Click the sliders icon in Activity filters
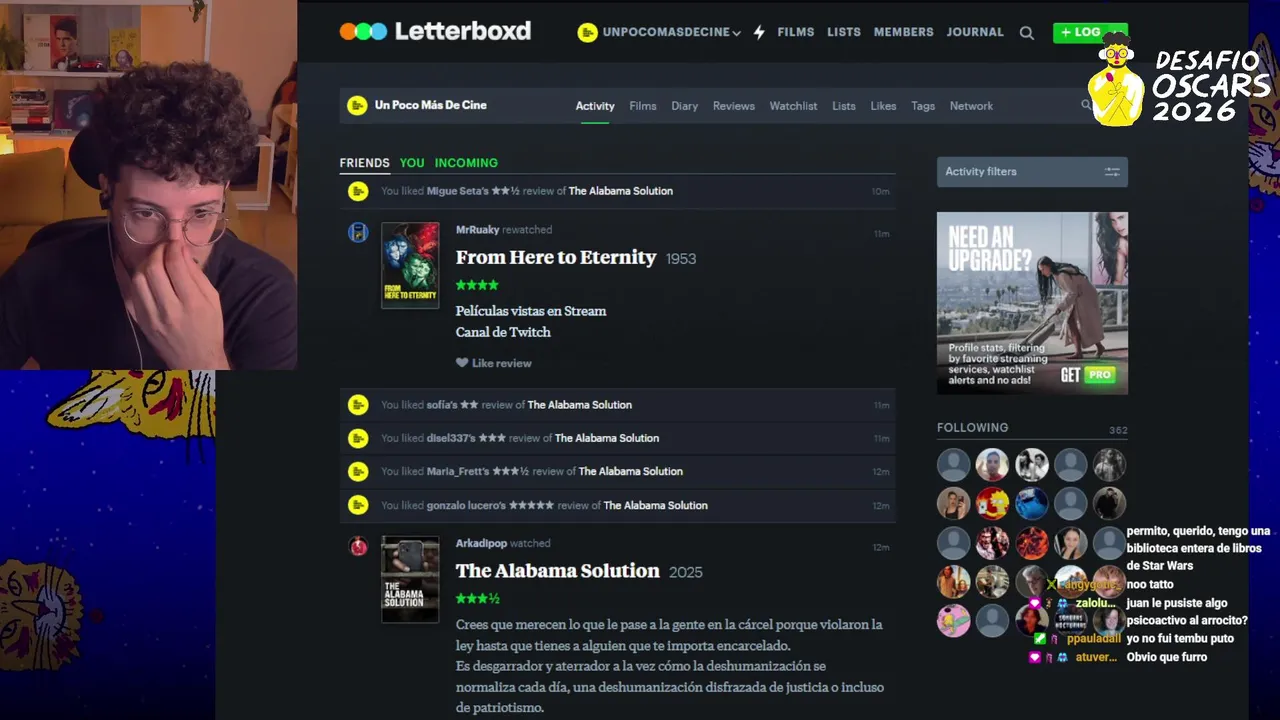 (x=1112, y=172)
